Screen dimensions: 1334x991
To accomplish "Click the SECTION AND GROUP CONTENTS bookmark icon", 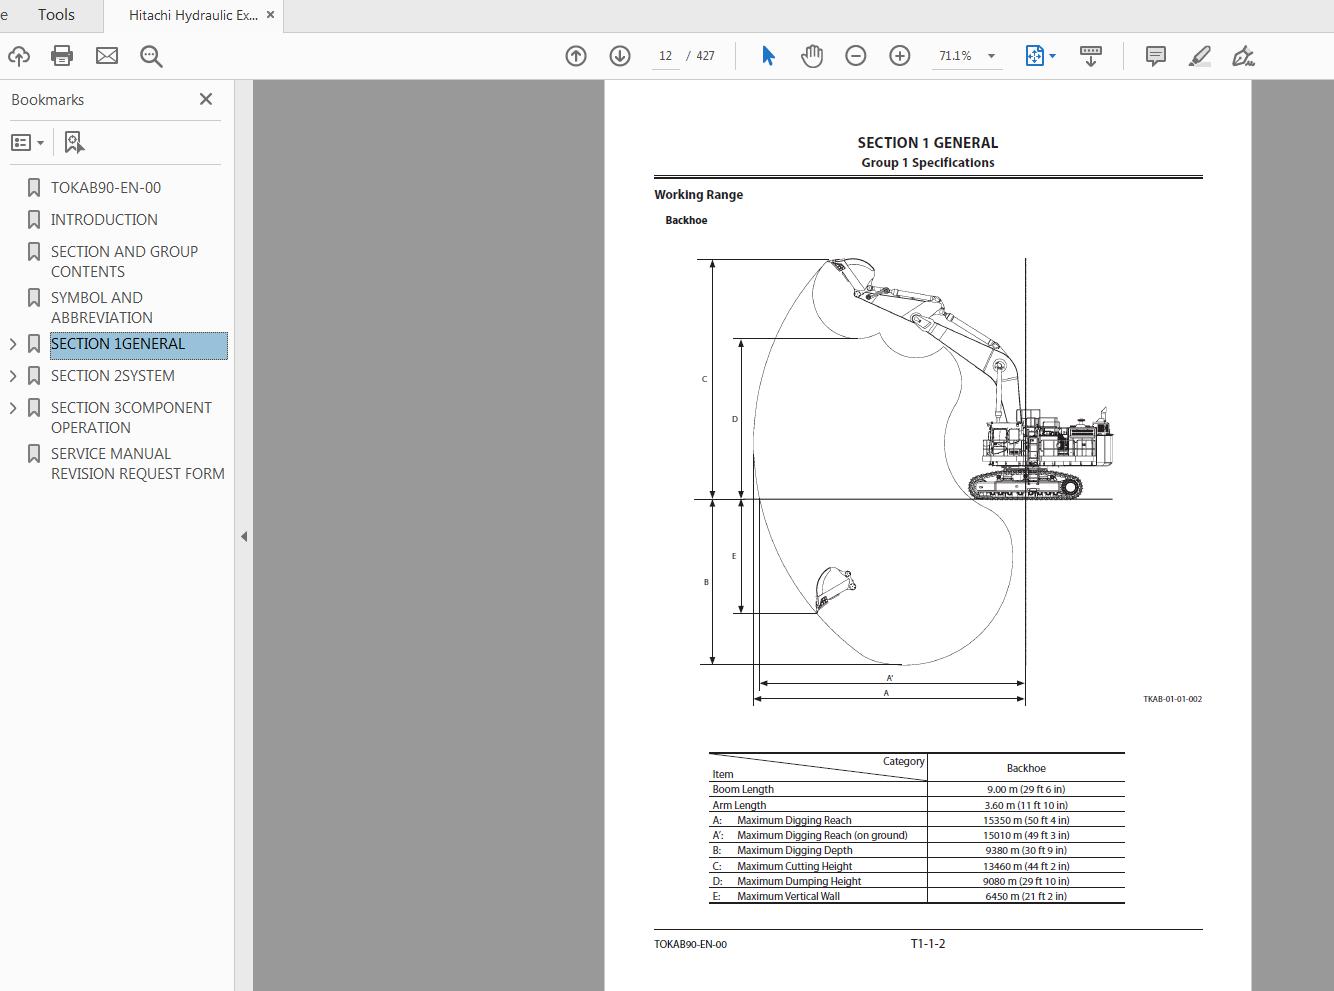I will click(34, 252).
